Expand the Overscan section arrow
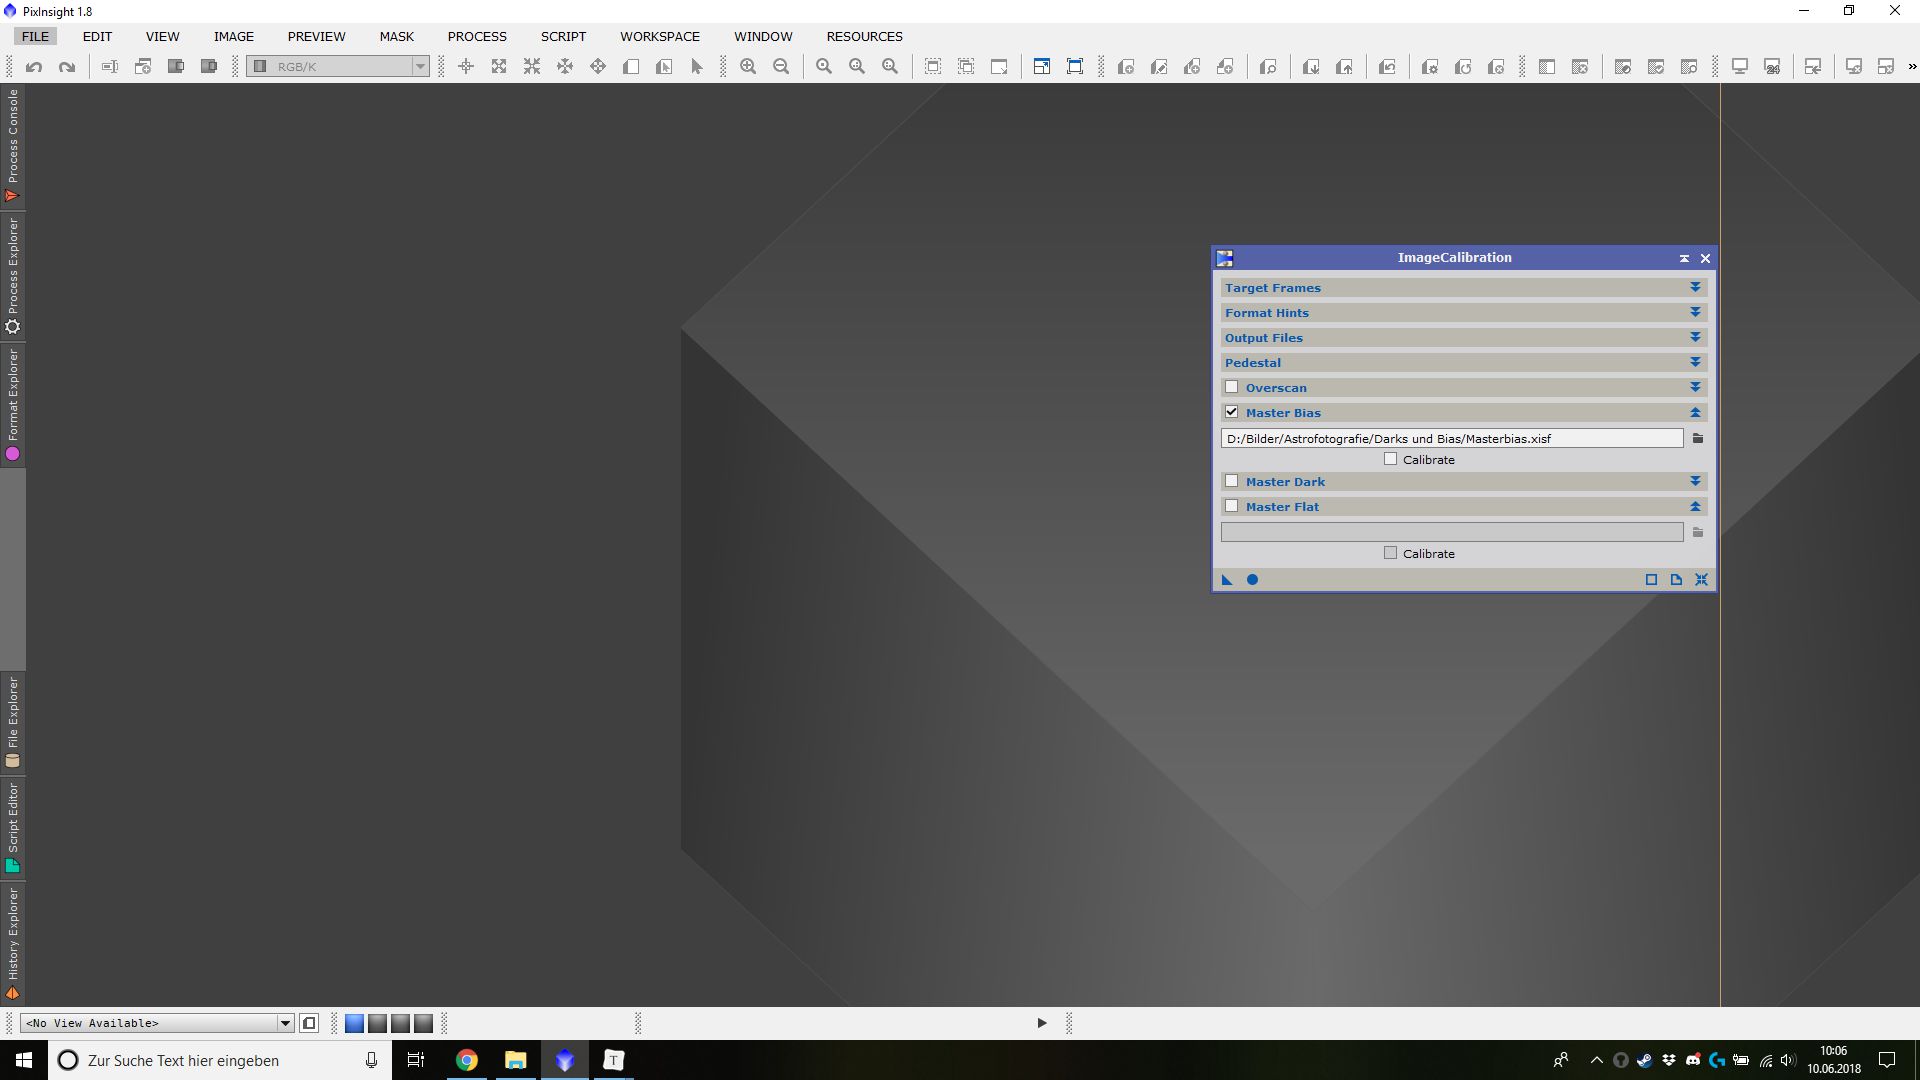Screen dimensions: 1920x1080 point(1695,388)
